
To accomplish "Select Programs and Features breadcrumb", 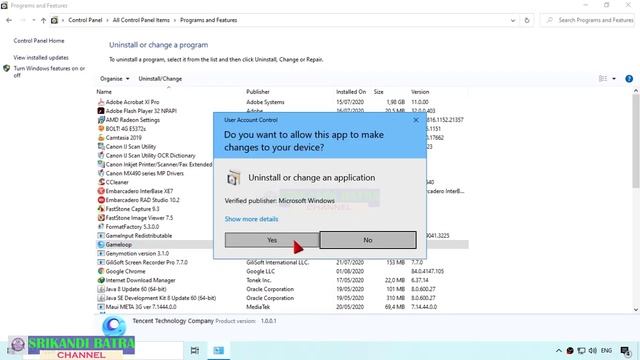I will click(x=209, y=20).
